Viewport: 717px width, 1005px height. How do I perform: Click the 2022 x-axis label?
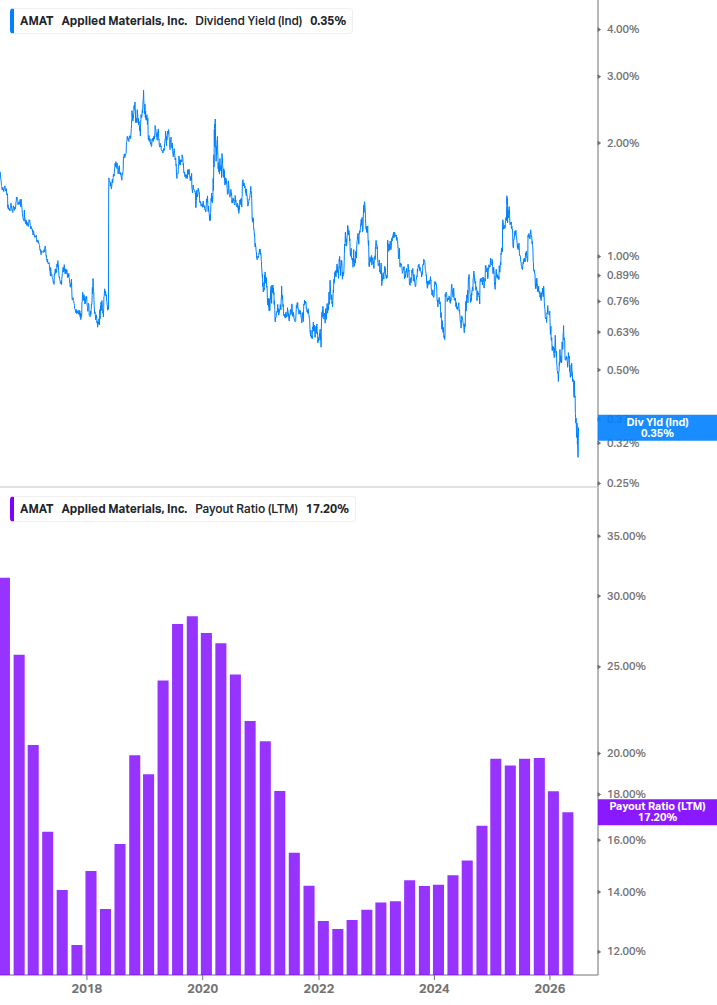tap(318, 988)
